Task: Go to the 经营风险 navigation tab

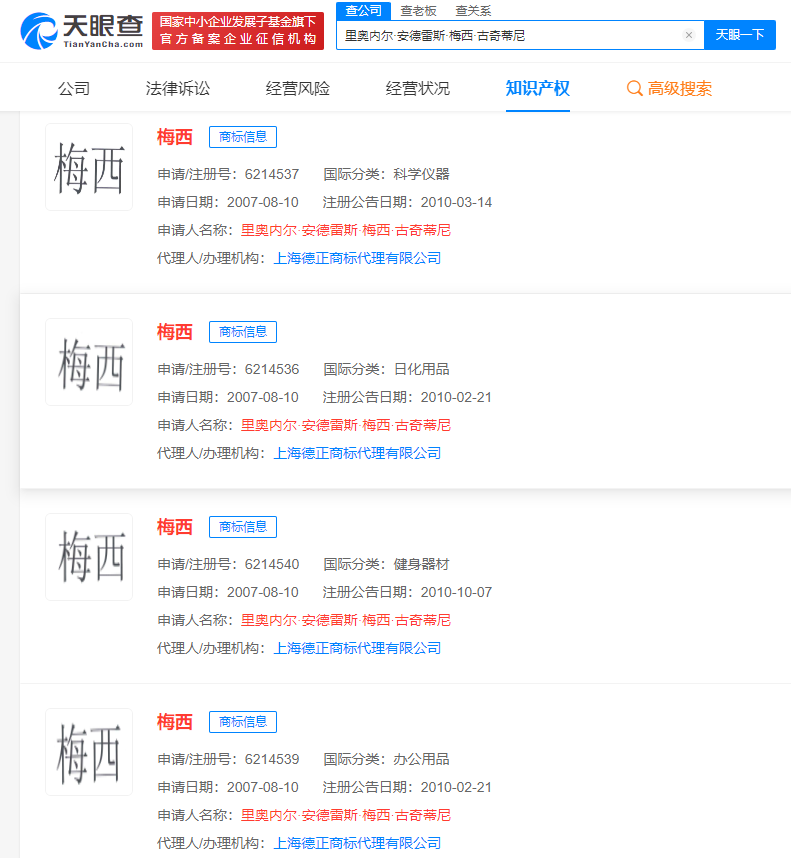Action: [x=298, y=88]
